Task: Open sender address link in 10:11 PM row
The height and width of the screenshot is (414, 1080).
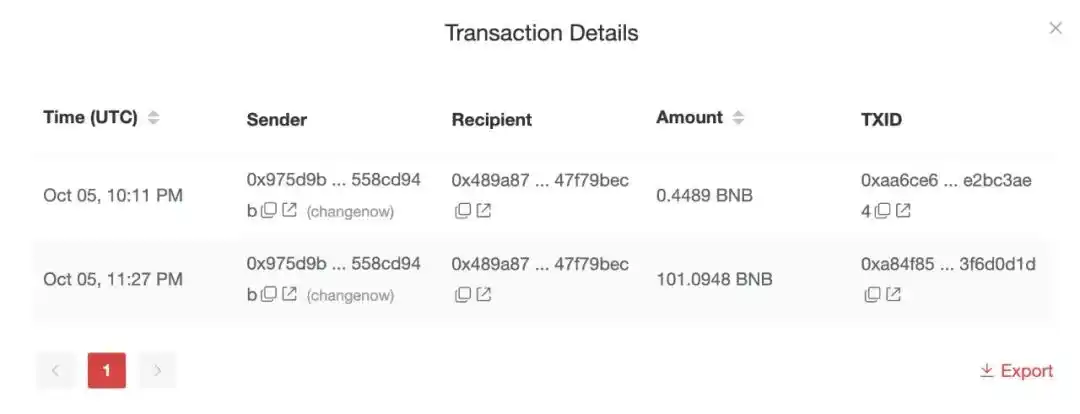Action: pyautogui.click(x=290, y=210)
